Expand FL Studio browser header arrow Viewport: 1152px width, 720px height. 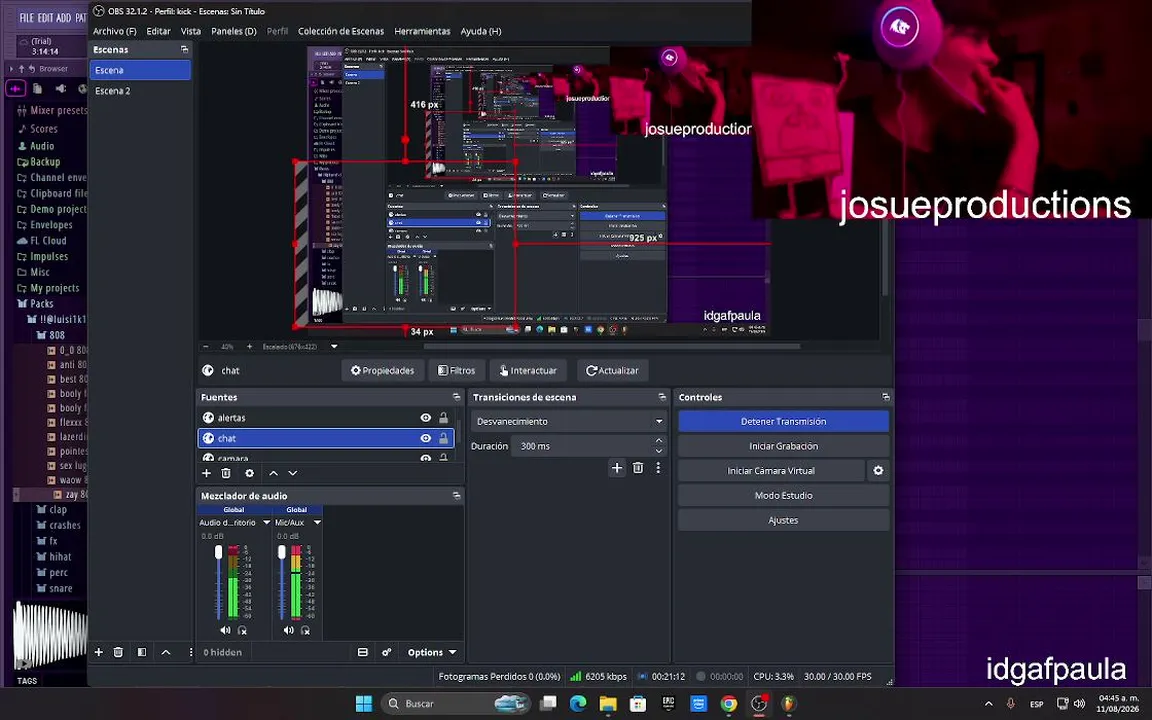coord(11,68)
